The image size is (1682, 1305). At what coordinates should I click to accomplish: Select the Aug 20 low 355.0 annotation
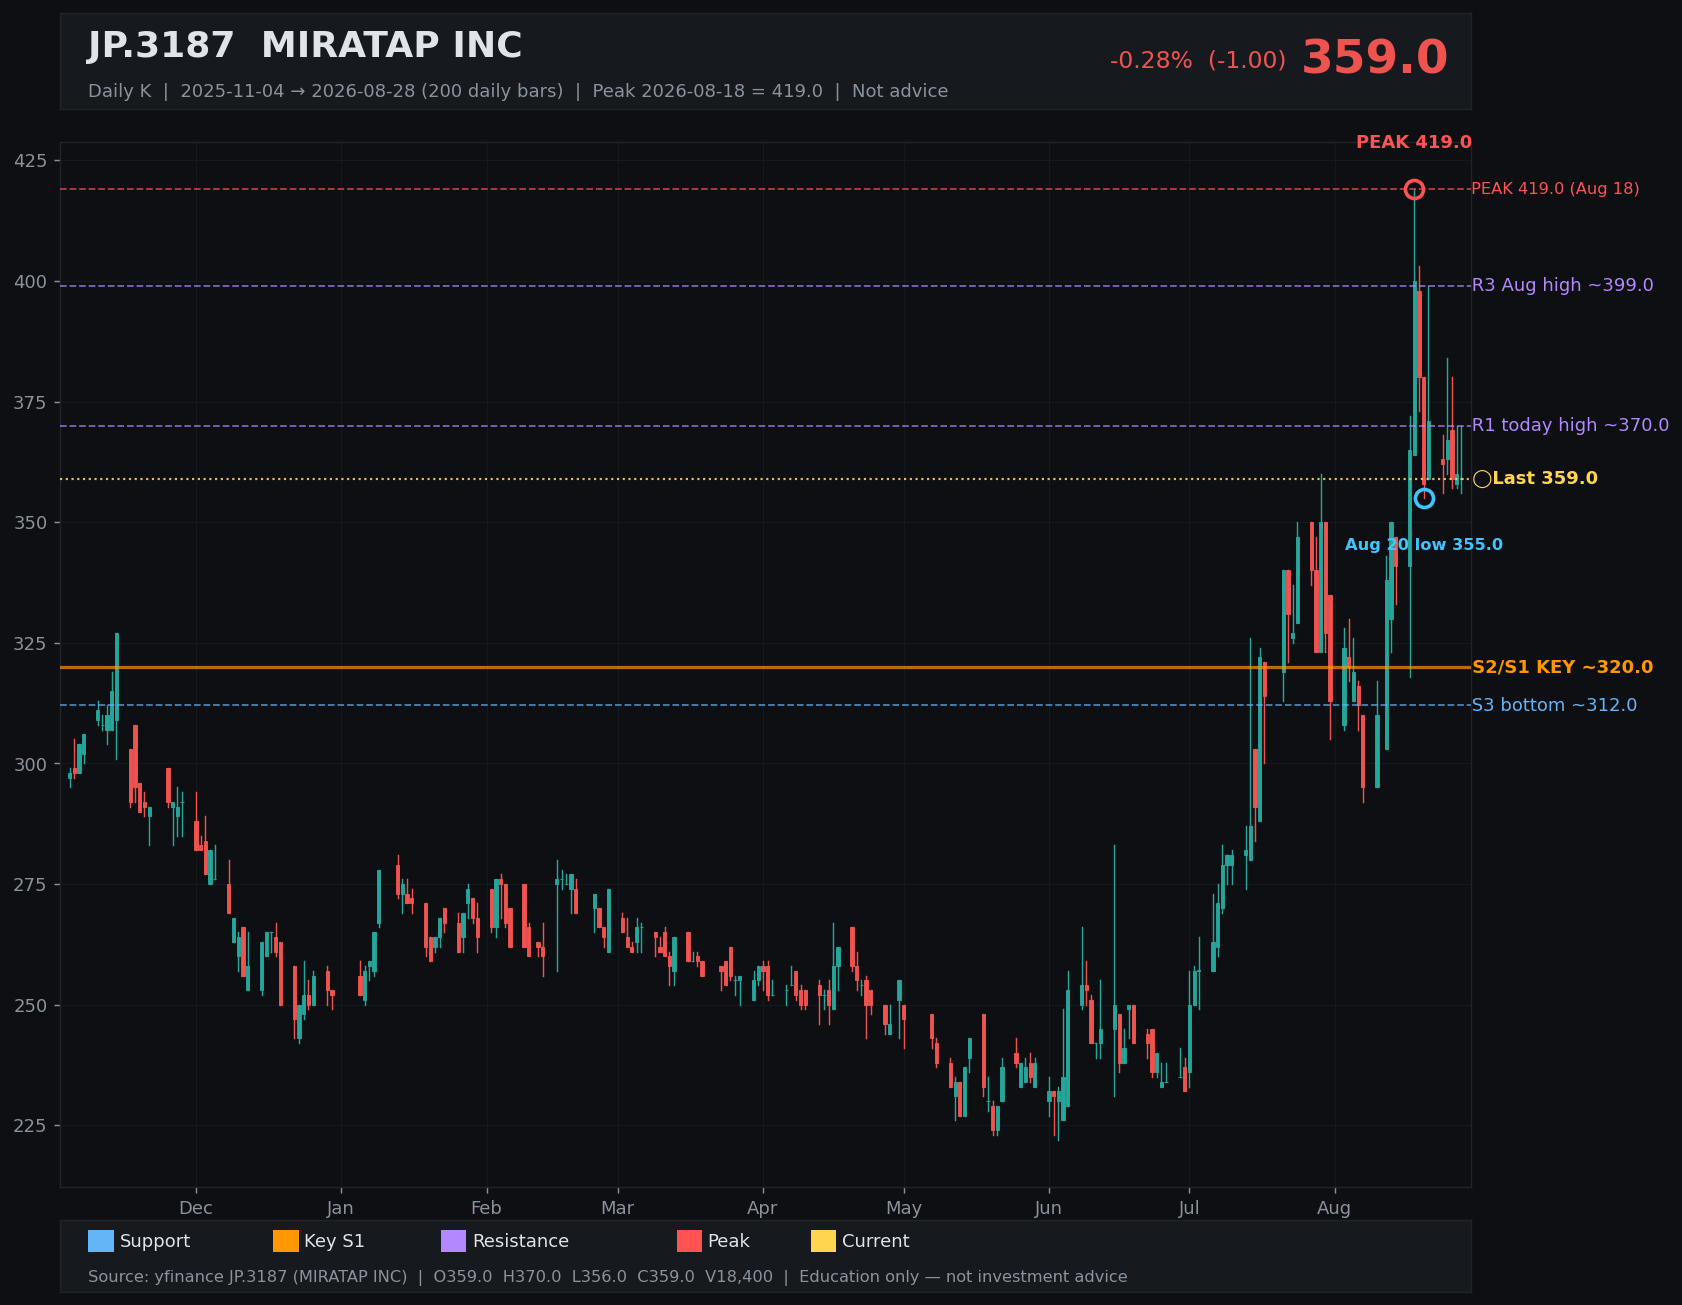(x=1424, y=545)
